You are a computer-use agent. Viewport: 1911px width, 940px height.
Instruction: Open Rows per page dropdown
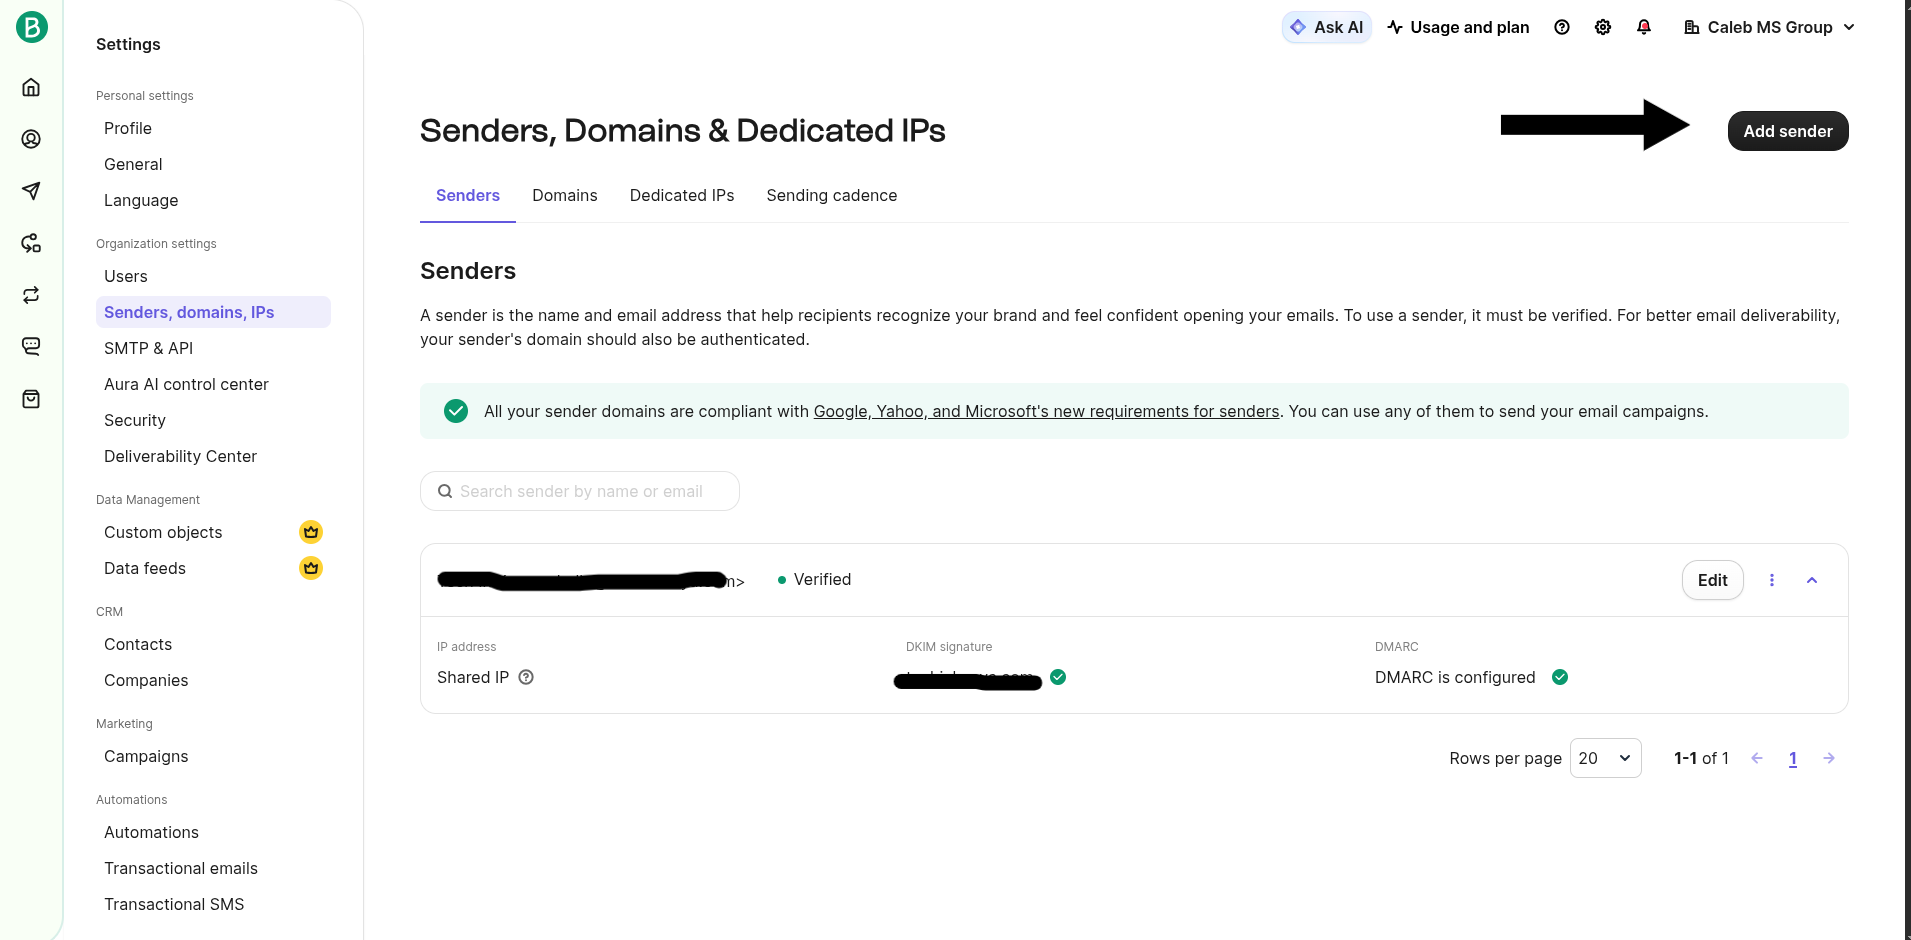coord(1606,758)
